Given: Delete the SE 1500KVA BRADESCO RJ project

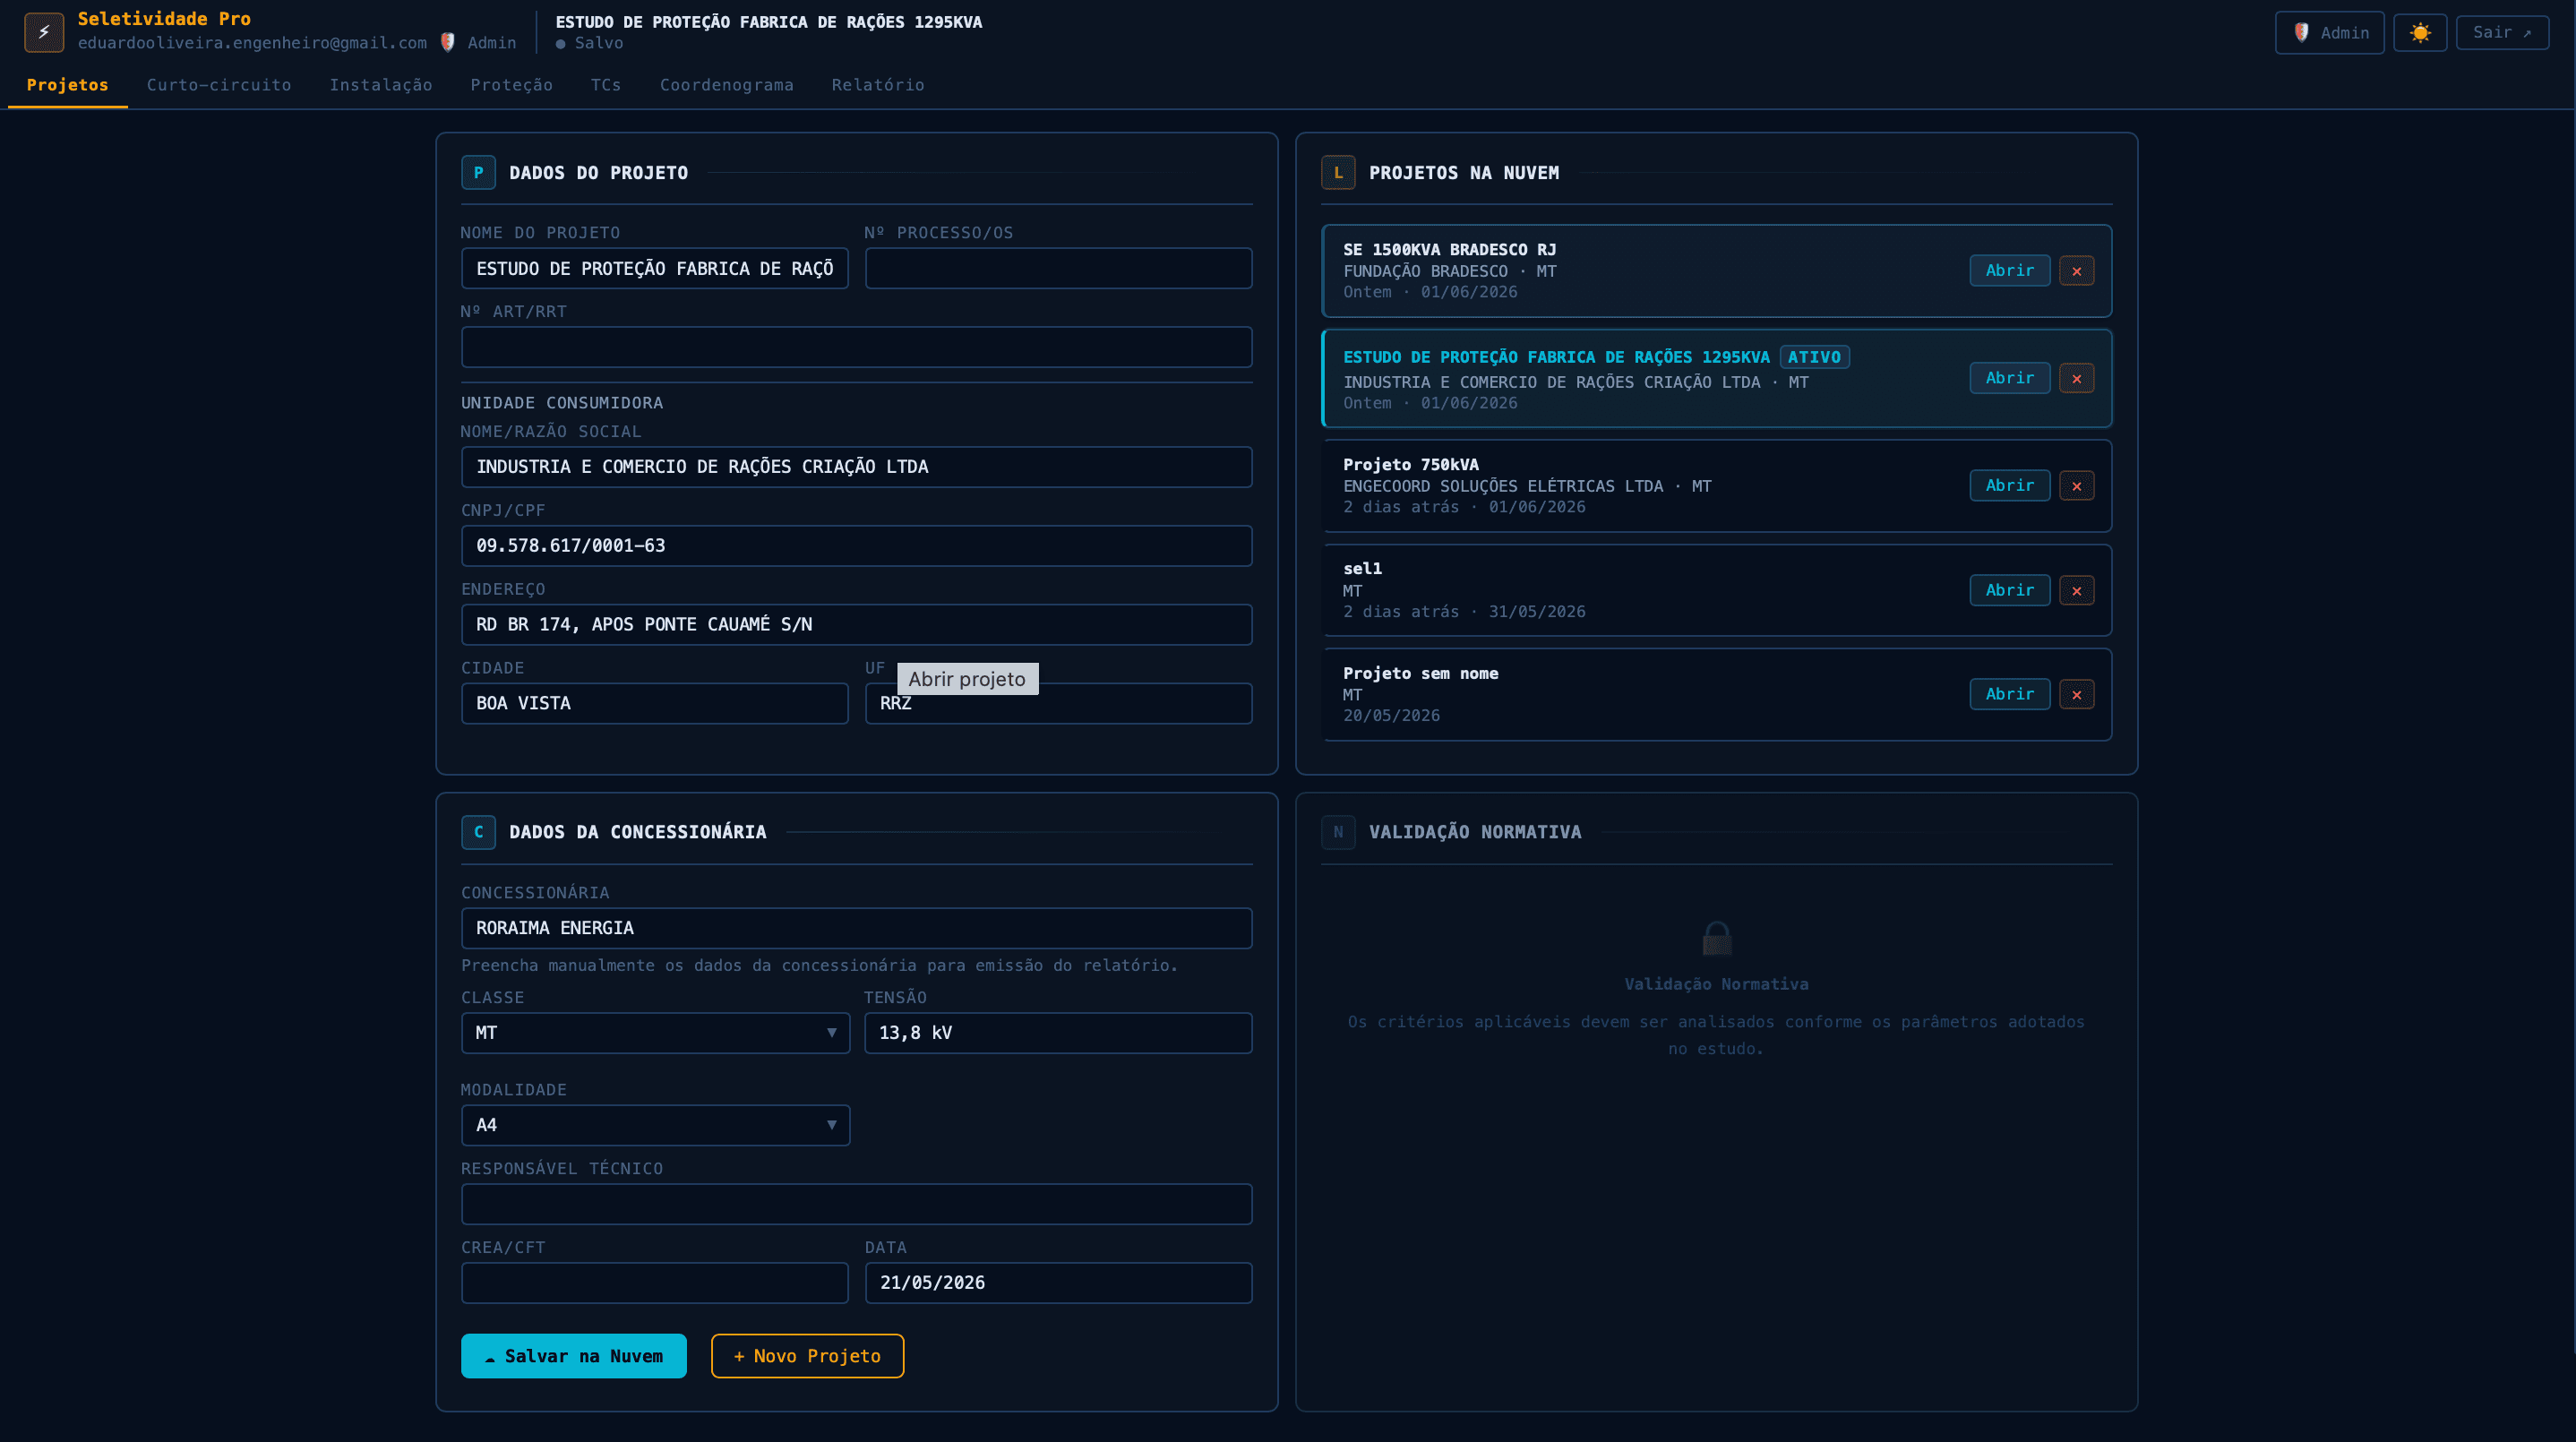Looking at the screenshot, I should click(2077, 271).
